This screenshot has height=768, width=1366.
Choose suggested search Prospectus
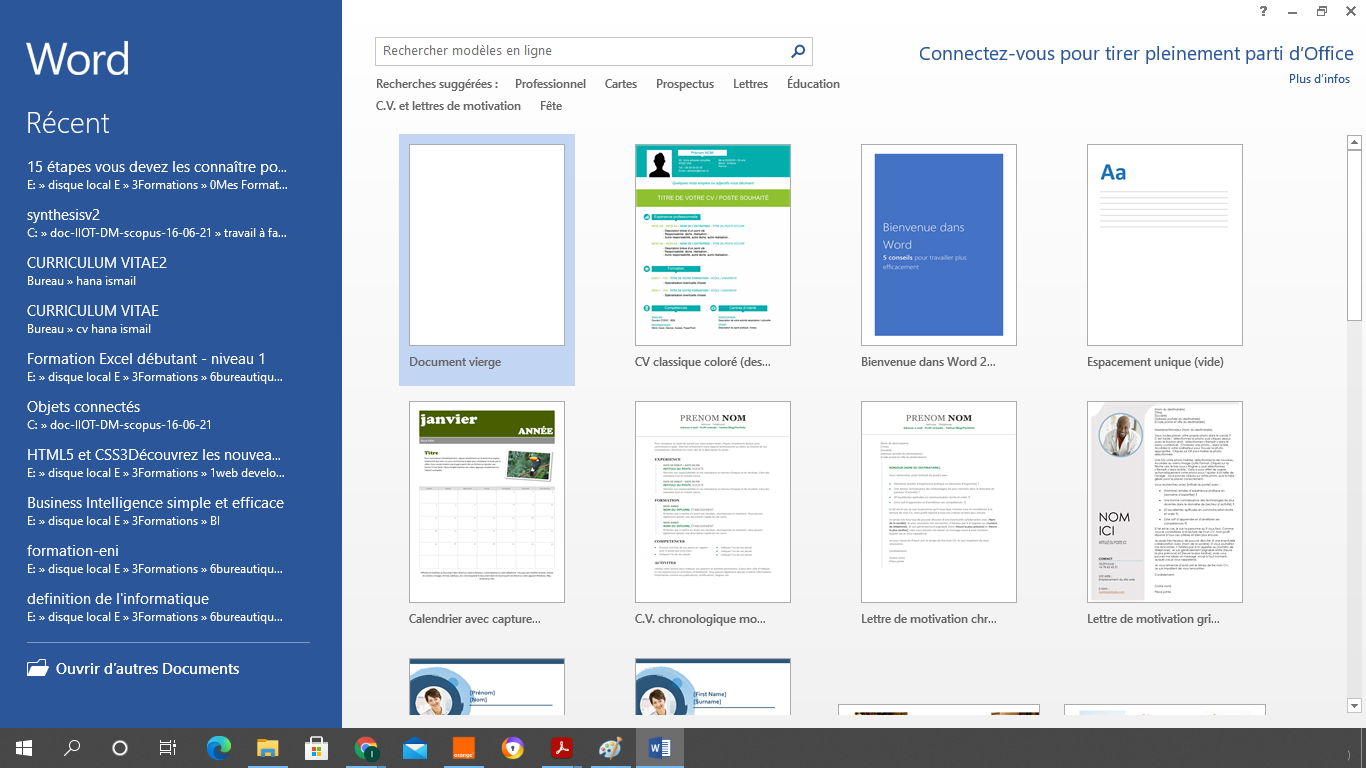click(x=685, y=84)
